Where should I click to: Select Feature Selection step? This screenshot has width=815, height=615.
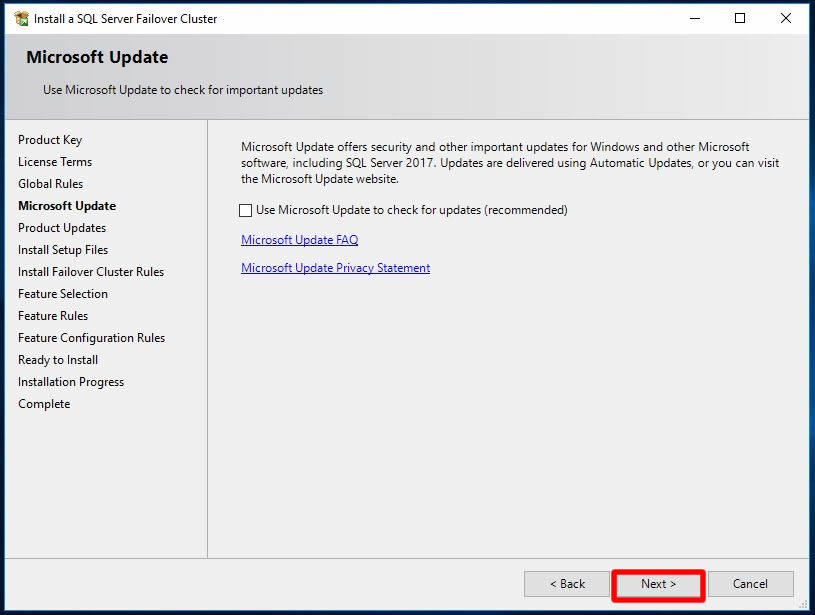tap(63, 294)
